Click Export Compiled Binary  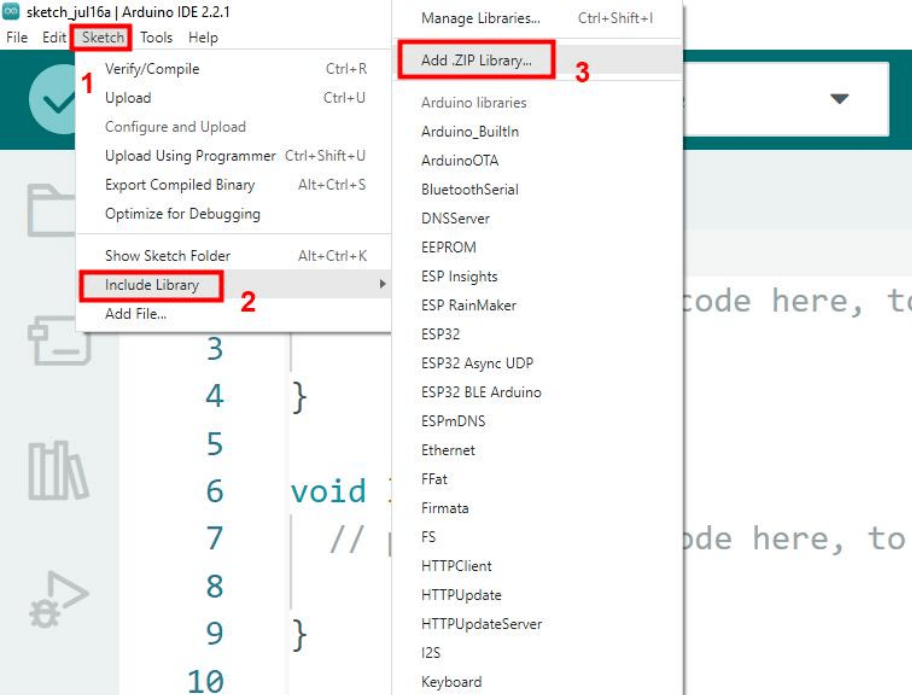[180, 185]
